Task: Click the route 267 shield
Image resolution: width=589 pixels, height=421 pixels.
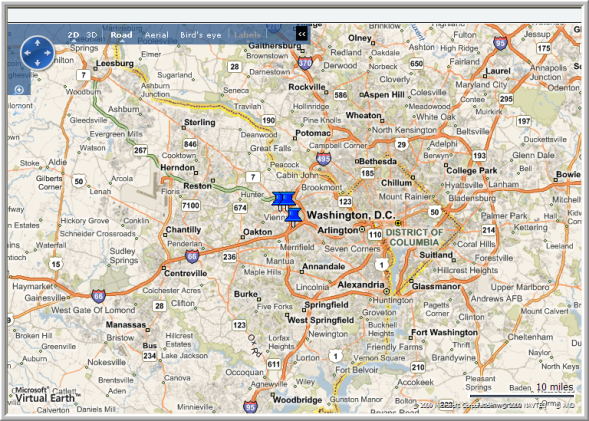Action: point(140,150)
